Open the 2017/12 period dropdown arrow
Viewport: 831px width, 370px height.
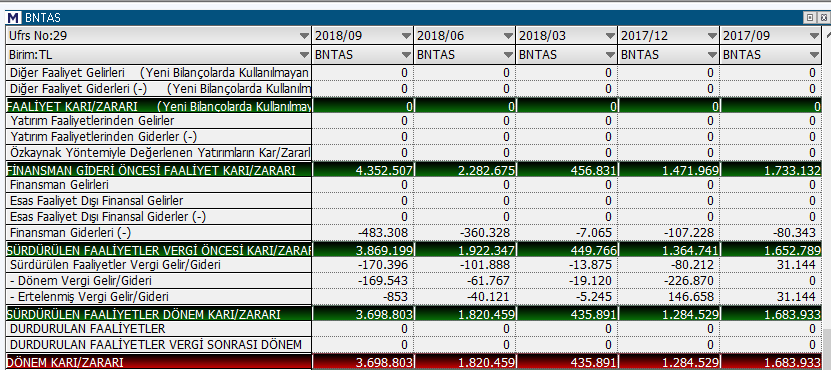[712, 36]
